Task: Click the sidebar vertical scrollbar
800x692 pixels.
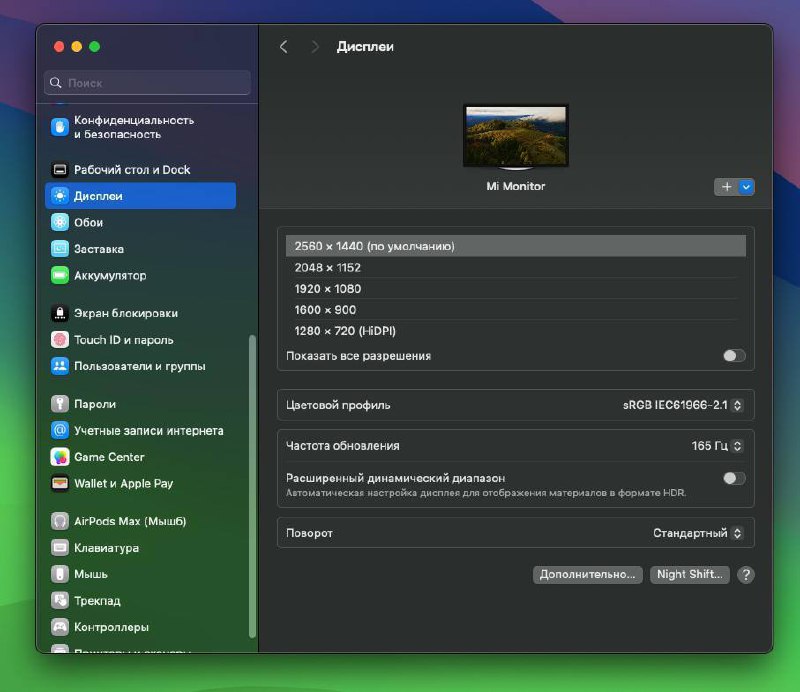Action: pyautogui.click(x=252, y=486)
